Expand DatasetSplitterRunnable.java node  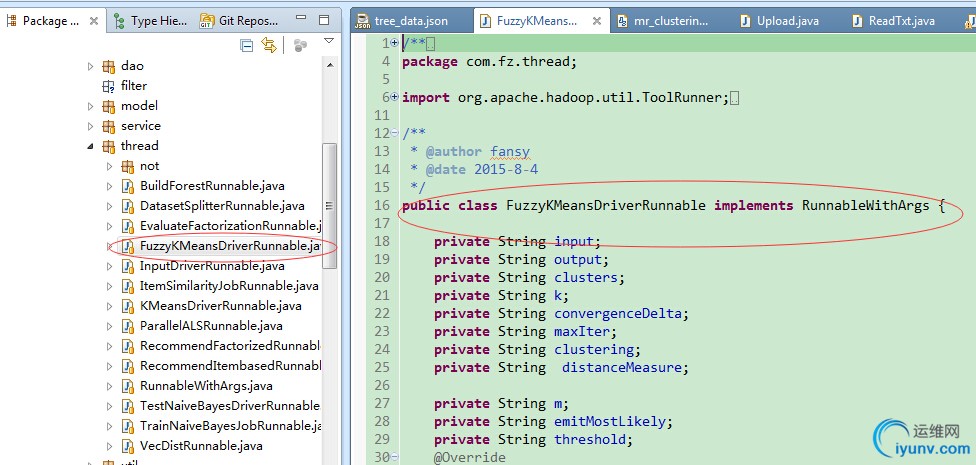(x=110, y=206)
